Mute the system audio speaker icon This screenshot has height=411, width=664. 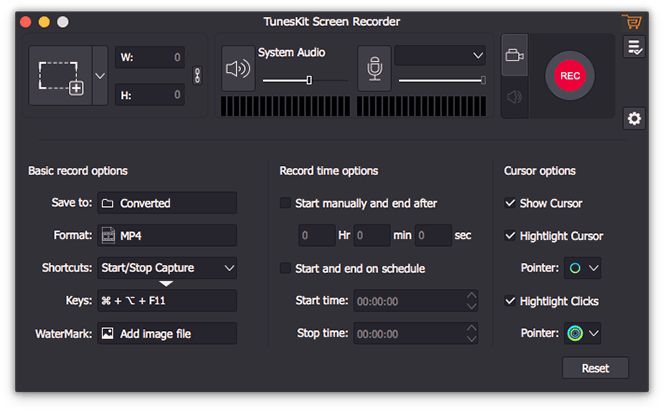(238, 69)
